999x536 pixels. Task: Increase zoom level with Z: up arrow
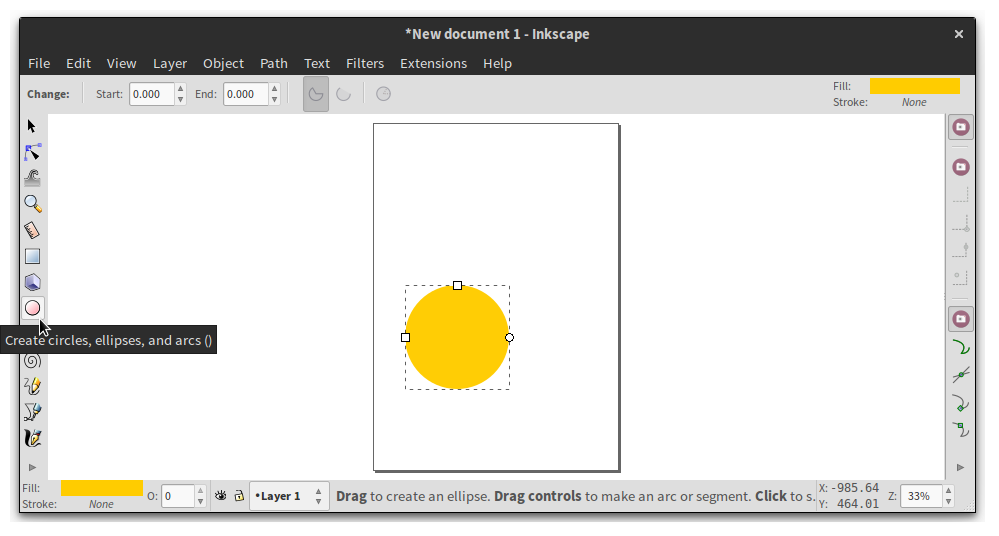(948, 491)
